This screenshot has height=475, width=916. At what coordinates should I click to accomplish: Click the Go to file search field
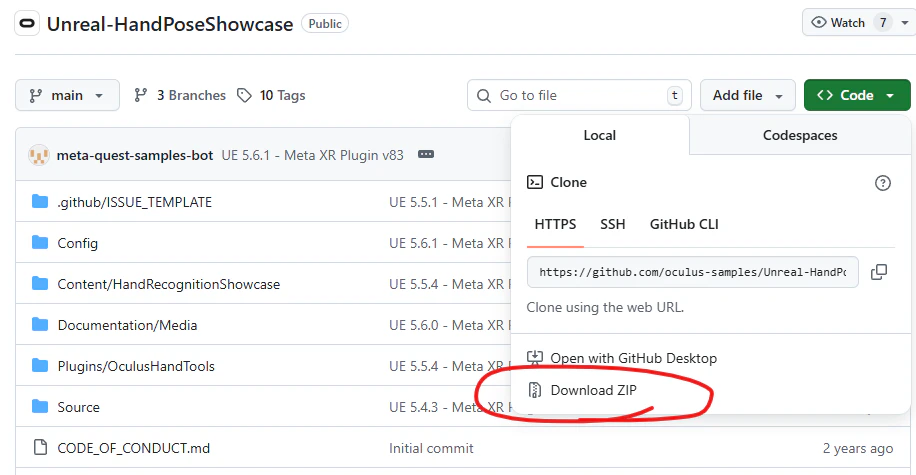(x=579, y=95)
